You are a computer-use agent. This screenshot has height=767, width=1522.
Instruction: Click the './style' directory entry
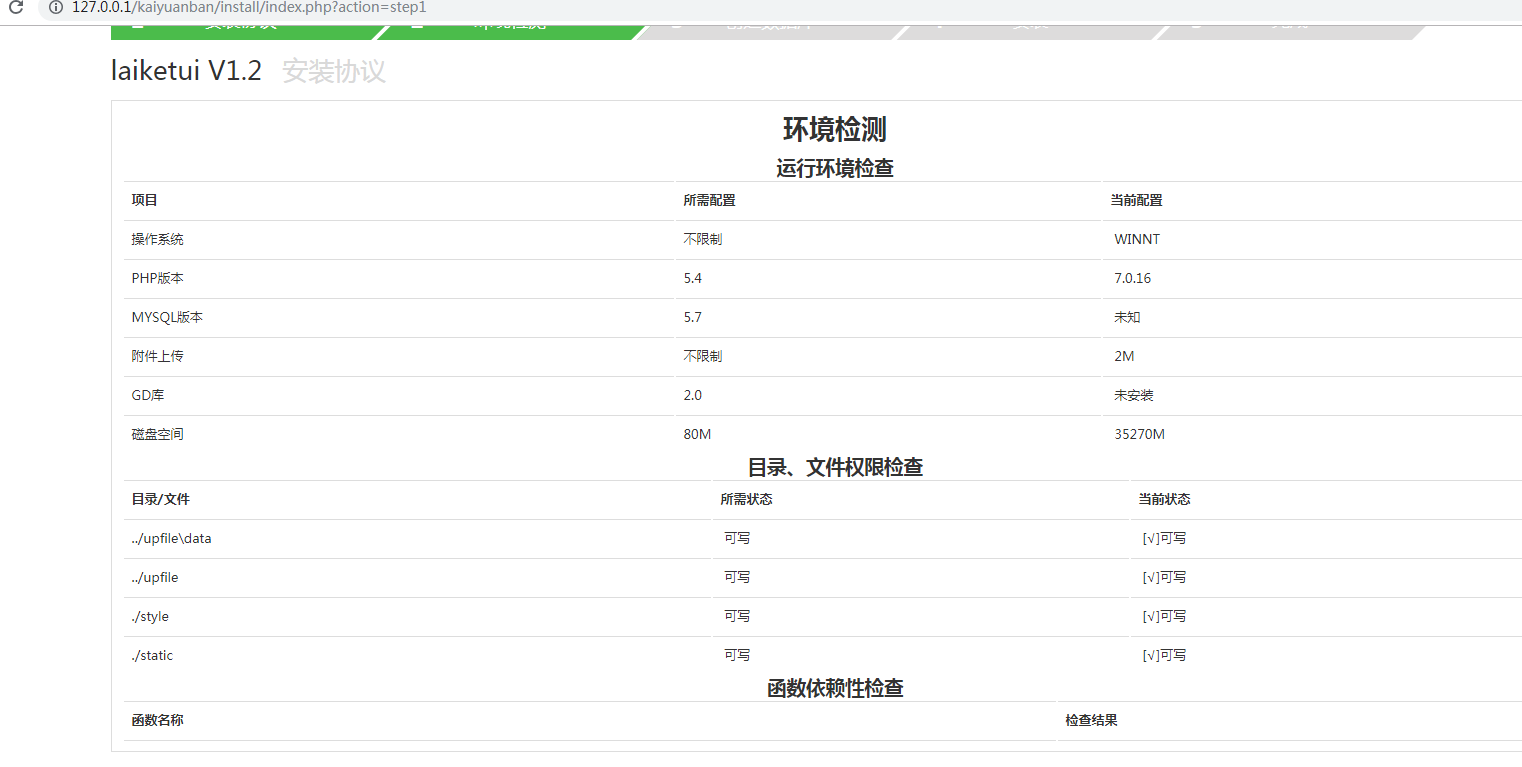[150, 616]
